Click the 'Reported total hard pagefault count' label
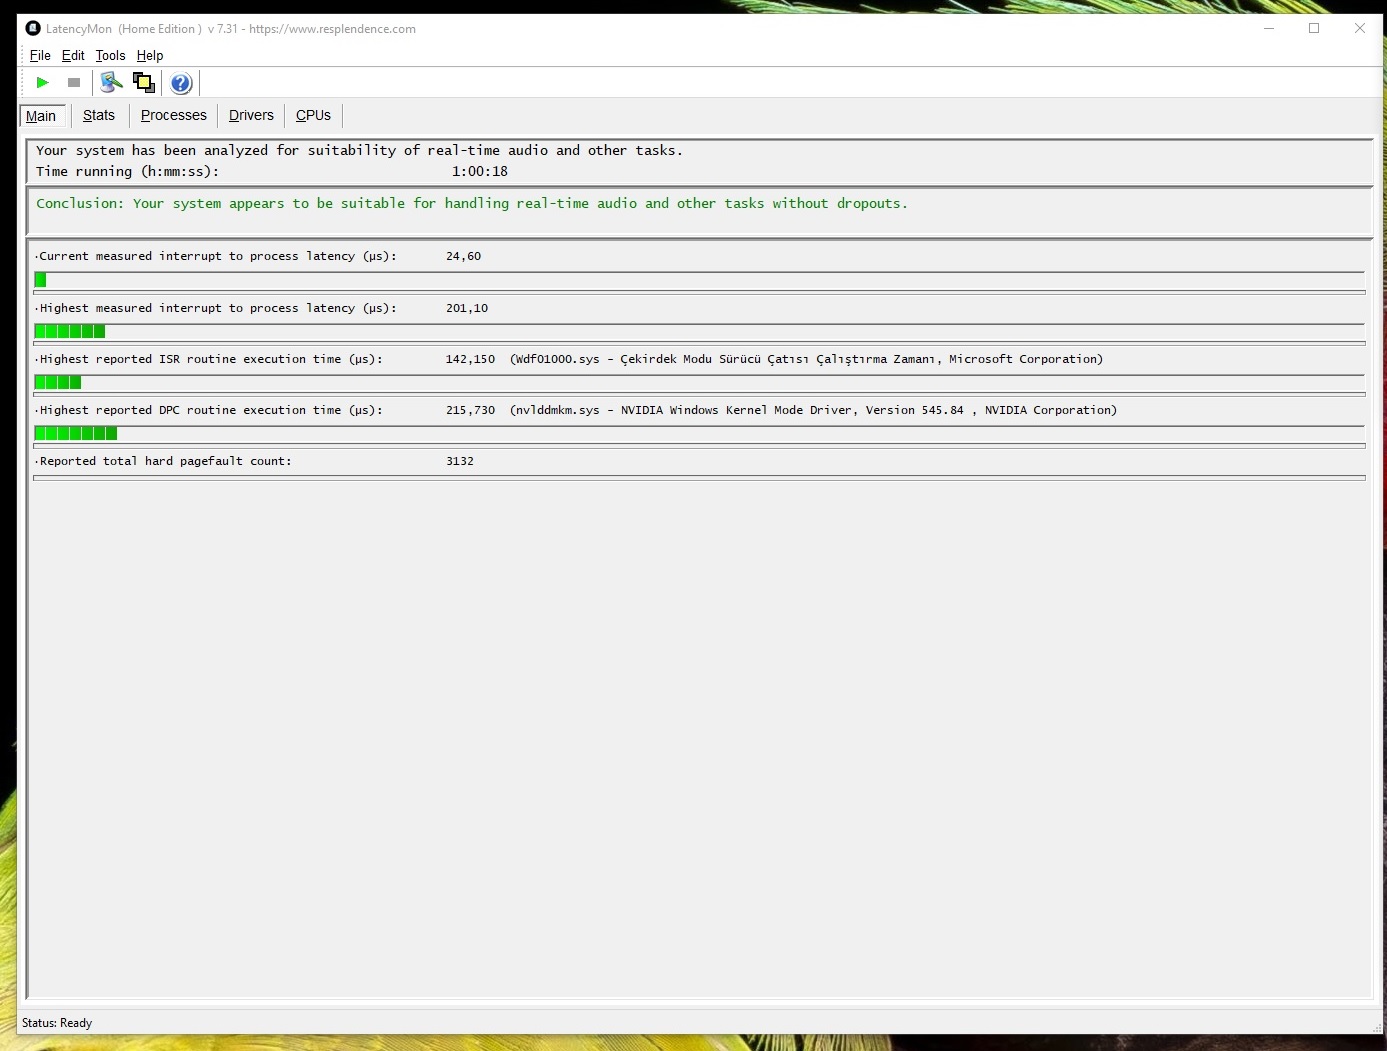Screen dimensions: 1387x1051 pyautogui.click(x=165, y=461)
